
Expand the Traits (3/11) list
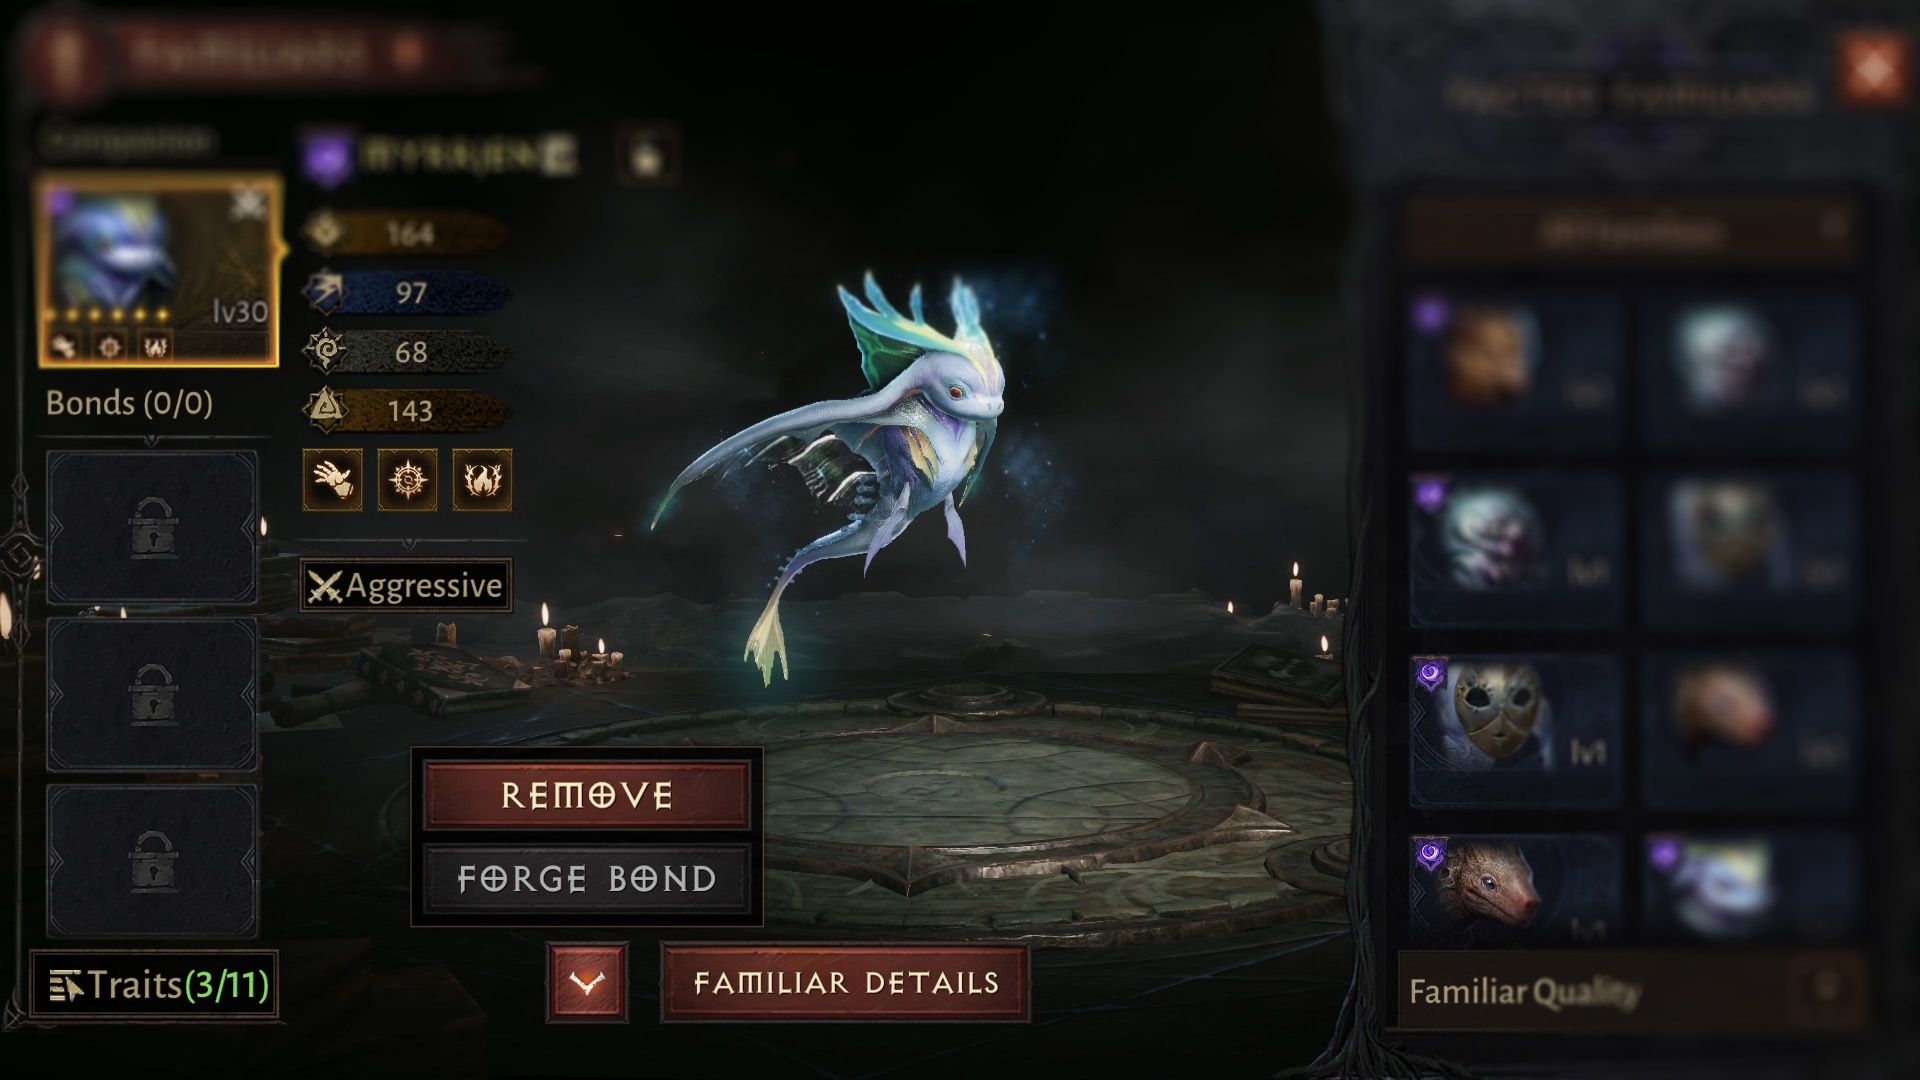click(154, 985)
